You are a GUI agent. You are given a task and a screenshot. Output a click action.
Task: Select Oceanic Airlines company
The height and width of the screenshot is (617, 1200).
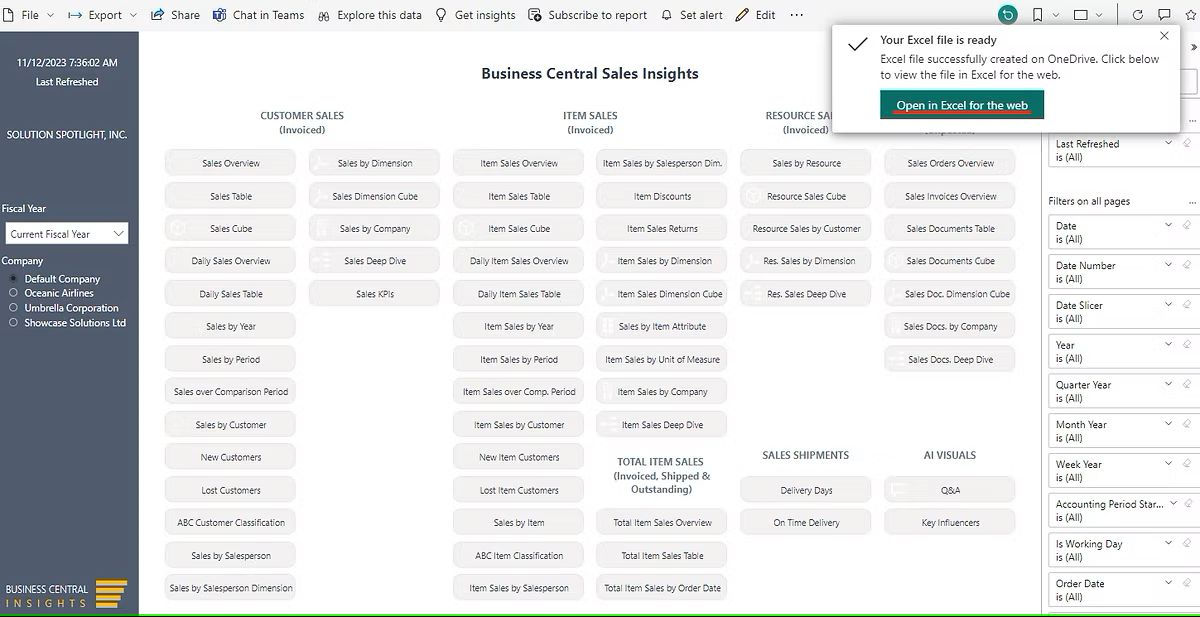[14, 293]
